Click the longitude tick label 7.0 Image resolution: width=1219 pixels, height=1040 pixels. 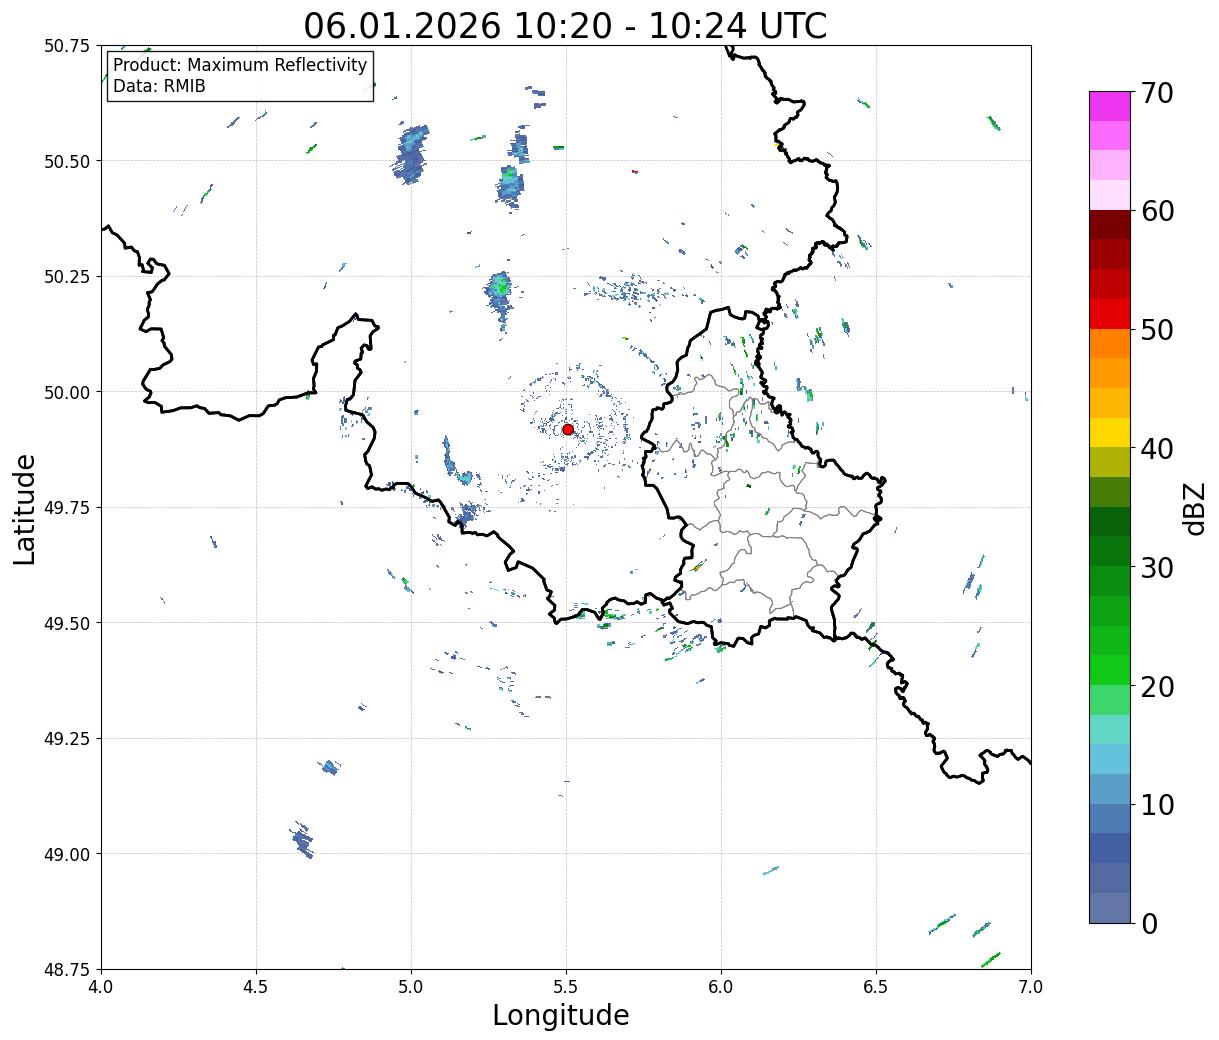click(1031, 987)
